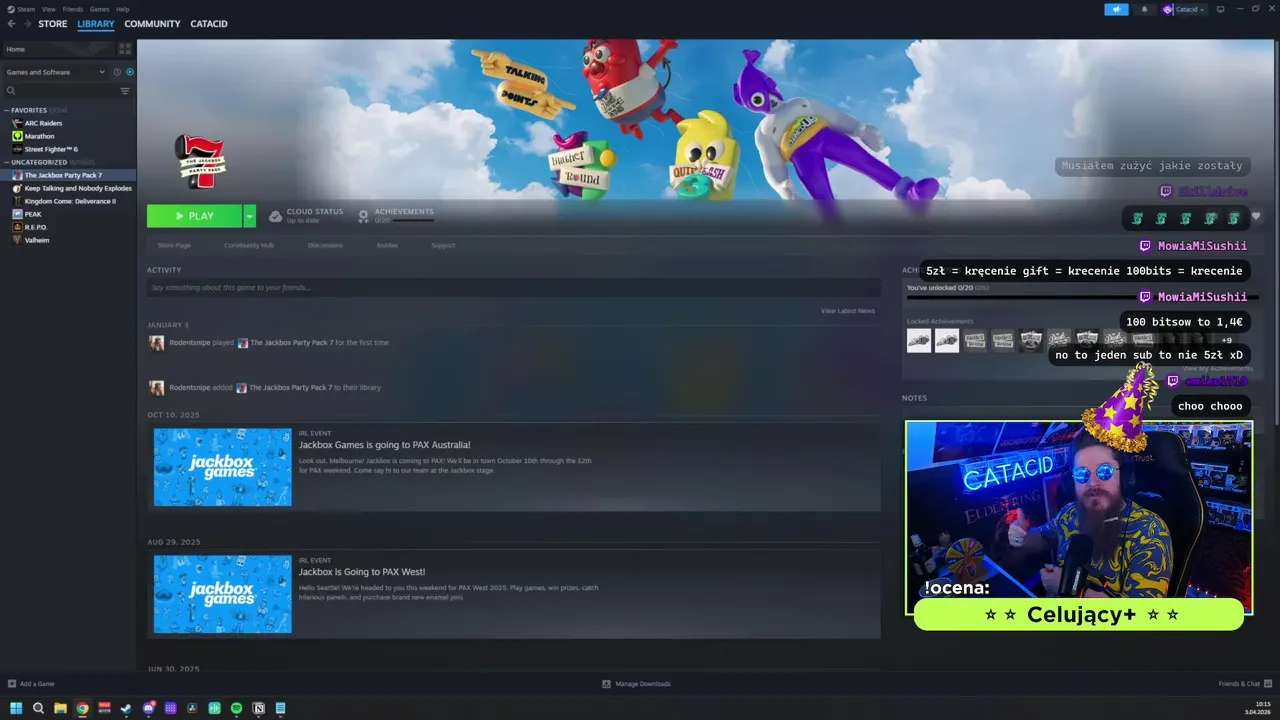Click the recent activity clock filter icon
The width and height of the screenshot is (1280, 720).
click(x=117, y=72)
